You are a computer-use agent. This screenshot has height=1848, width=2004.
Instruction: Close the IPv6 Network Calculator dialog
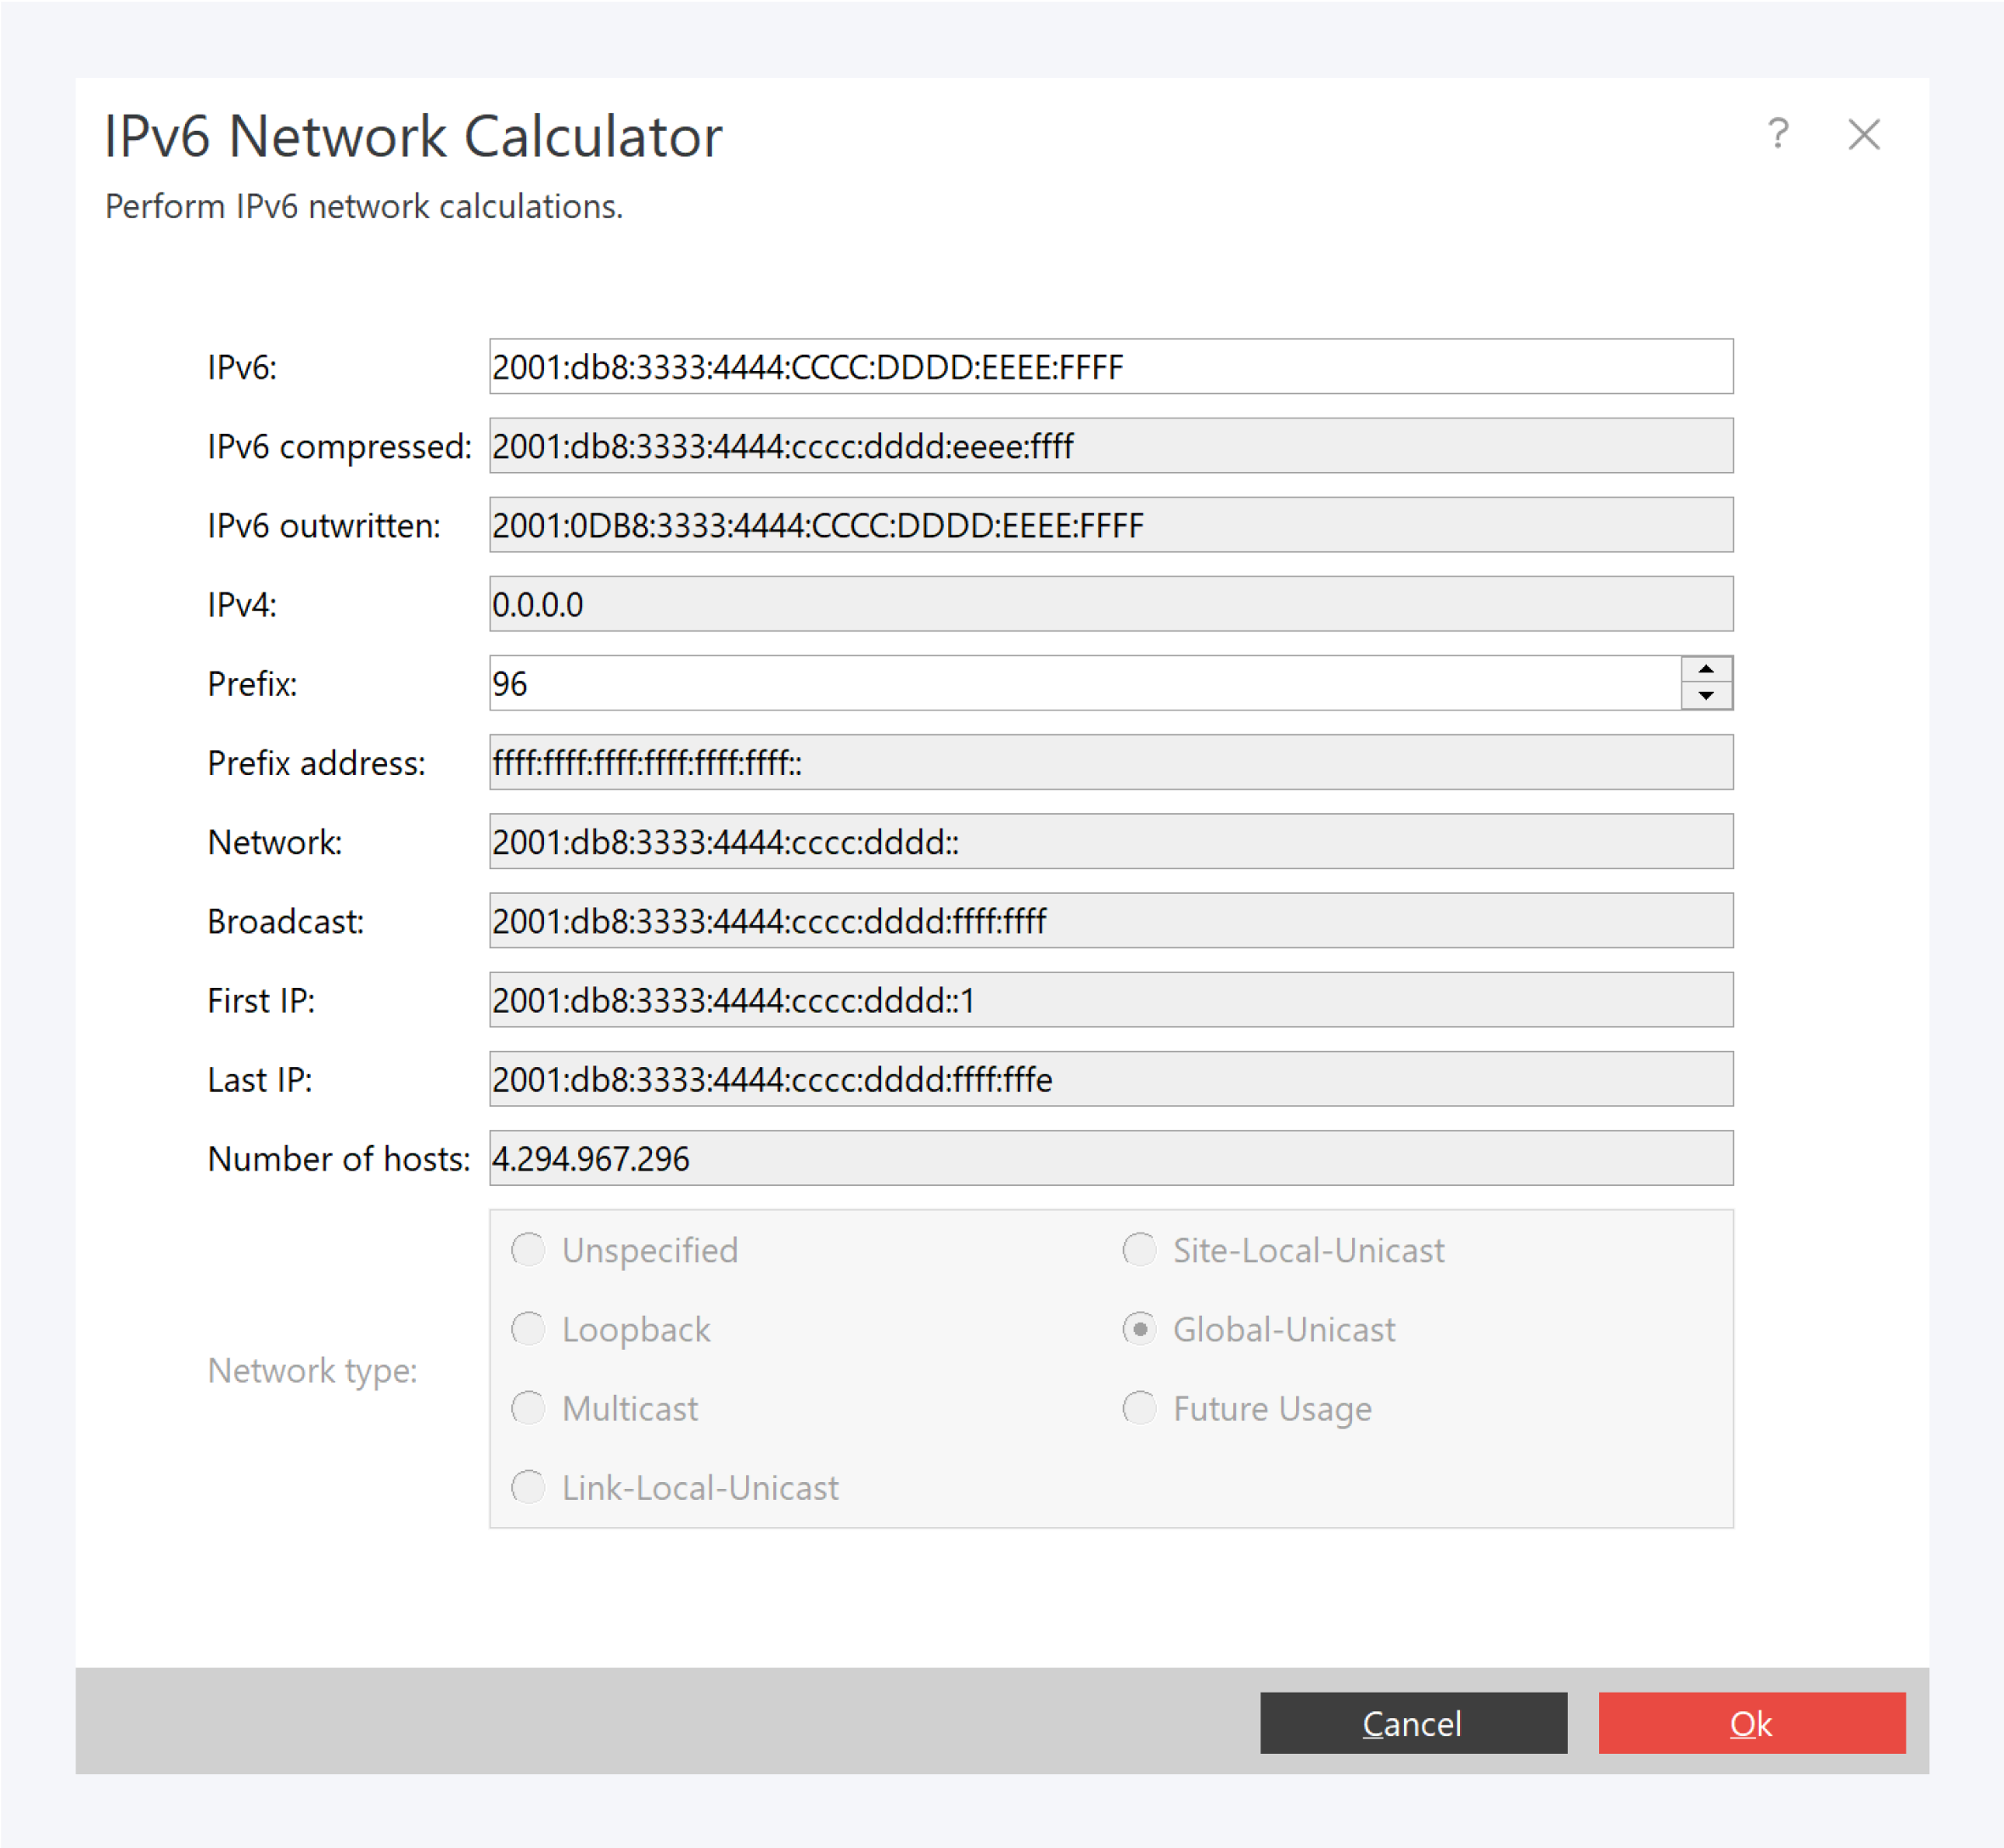[x=1862, y=135]
